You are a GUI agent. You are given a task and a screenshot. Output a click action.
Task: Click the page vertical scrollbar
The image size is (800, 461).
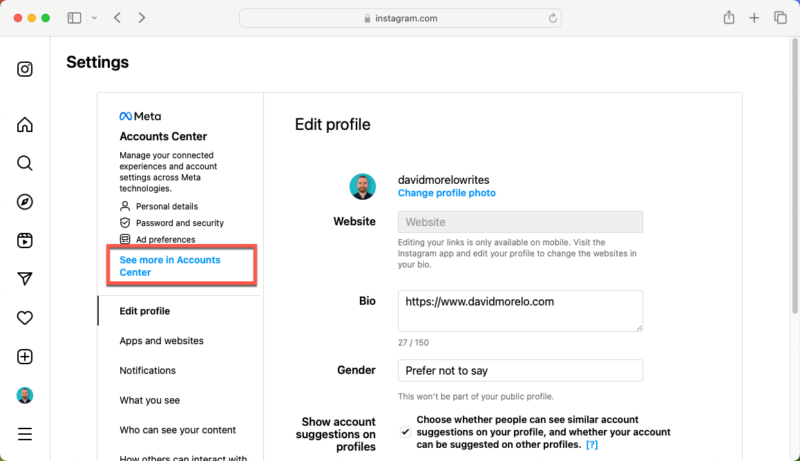click(x=795, y=175)
